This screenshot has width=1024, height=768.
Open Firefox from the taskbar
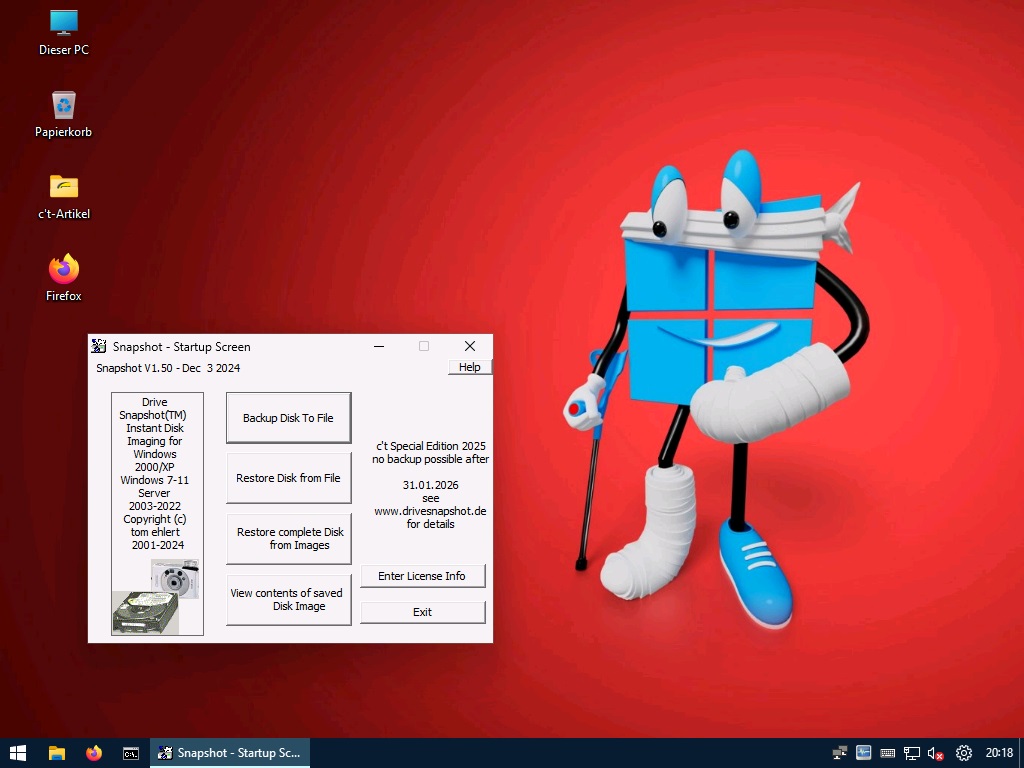point(94,753)
